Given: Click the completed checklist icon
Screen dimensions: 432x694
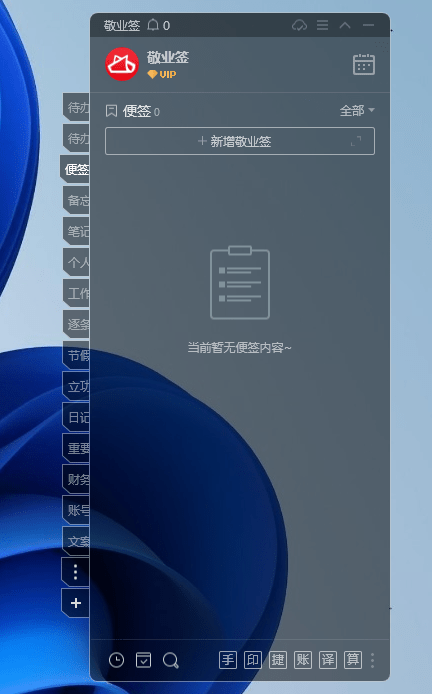Looking at the screenshot, I should click(143, 660).
